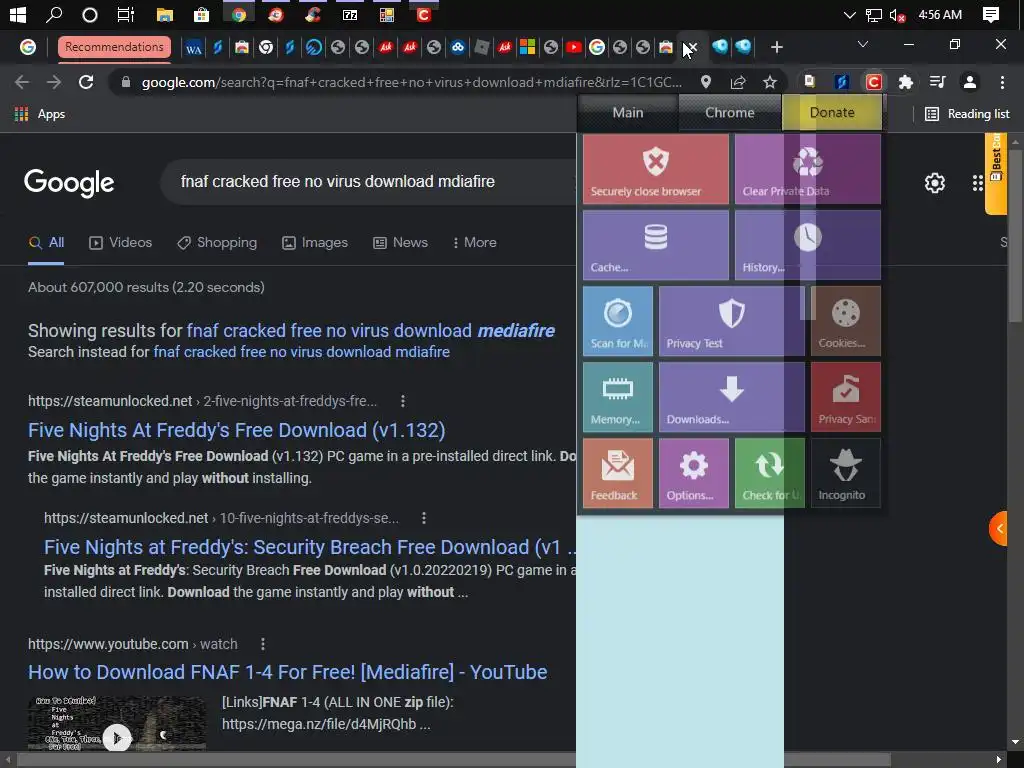Select the Main tab in extension popup
This screenshot has height=768, width=1024.
[x=628, y=112]
